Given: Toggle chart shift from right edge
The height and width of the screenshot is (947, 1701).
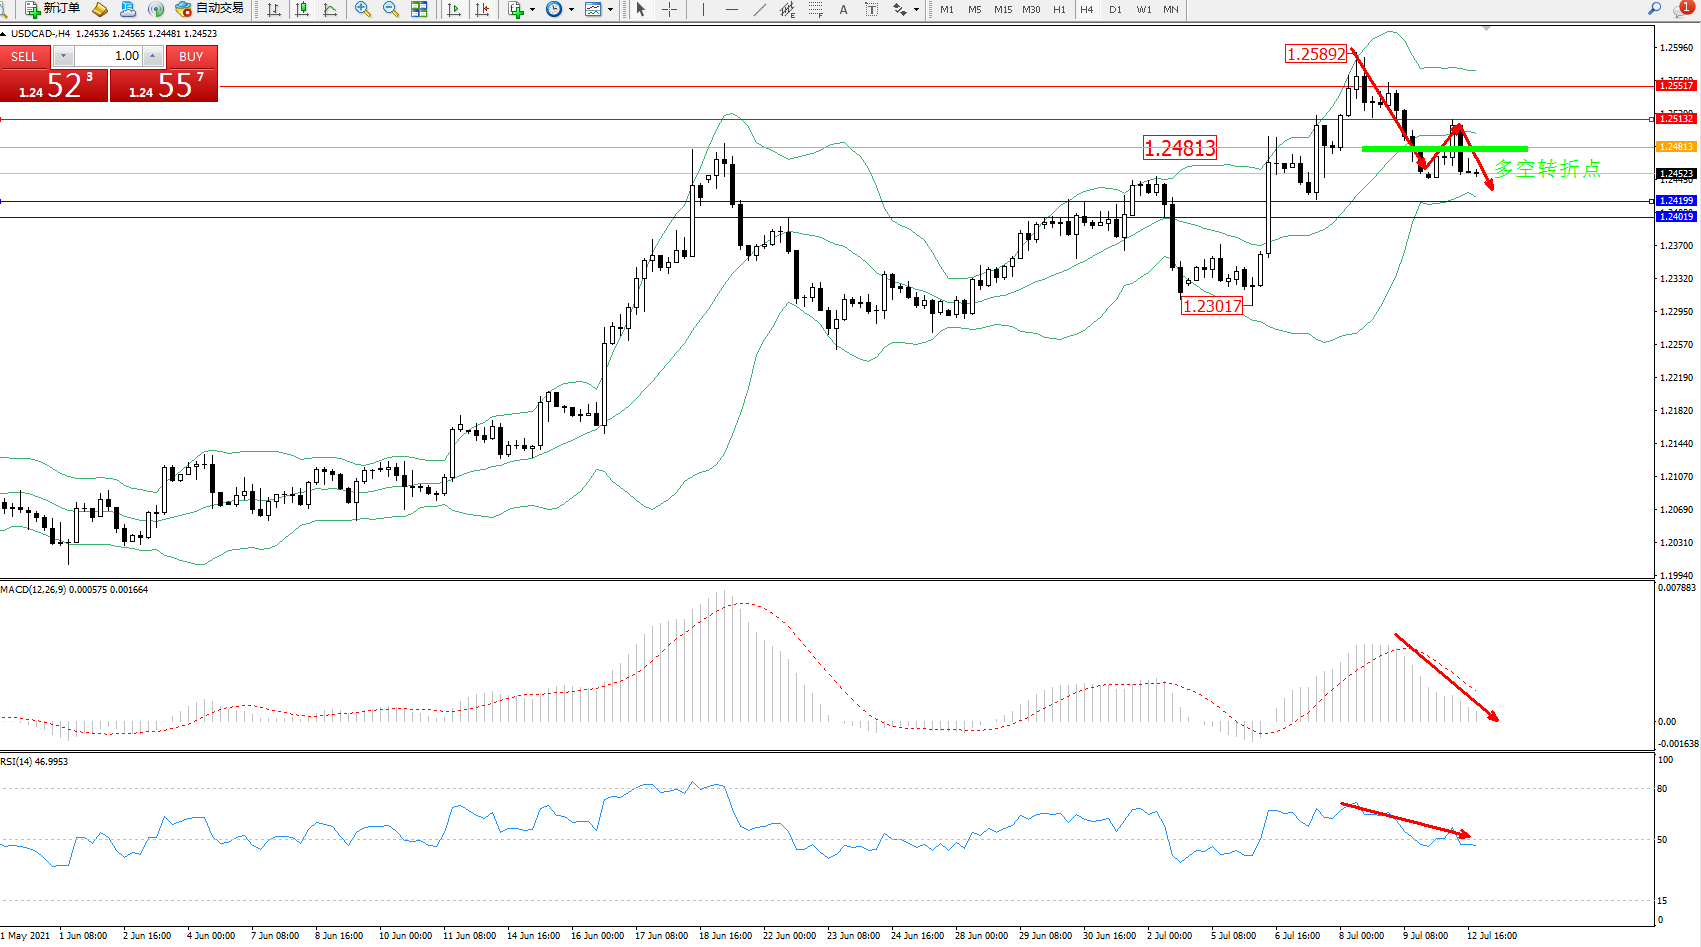Looking at the screenshot, I should (x=482, y=9).
